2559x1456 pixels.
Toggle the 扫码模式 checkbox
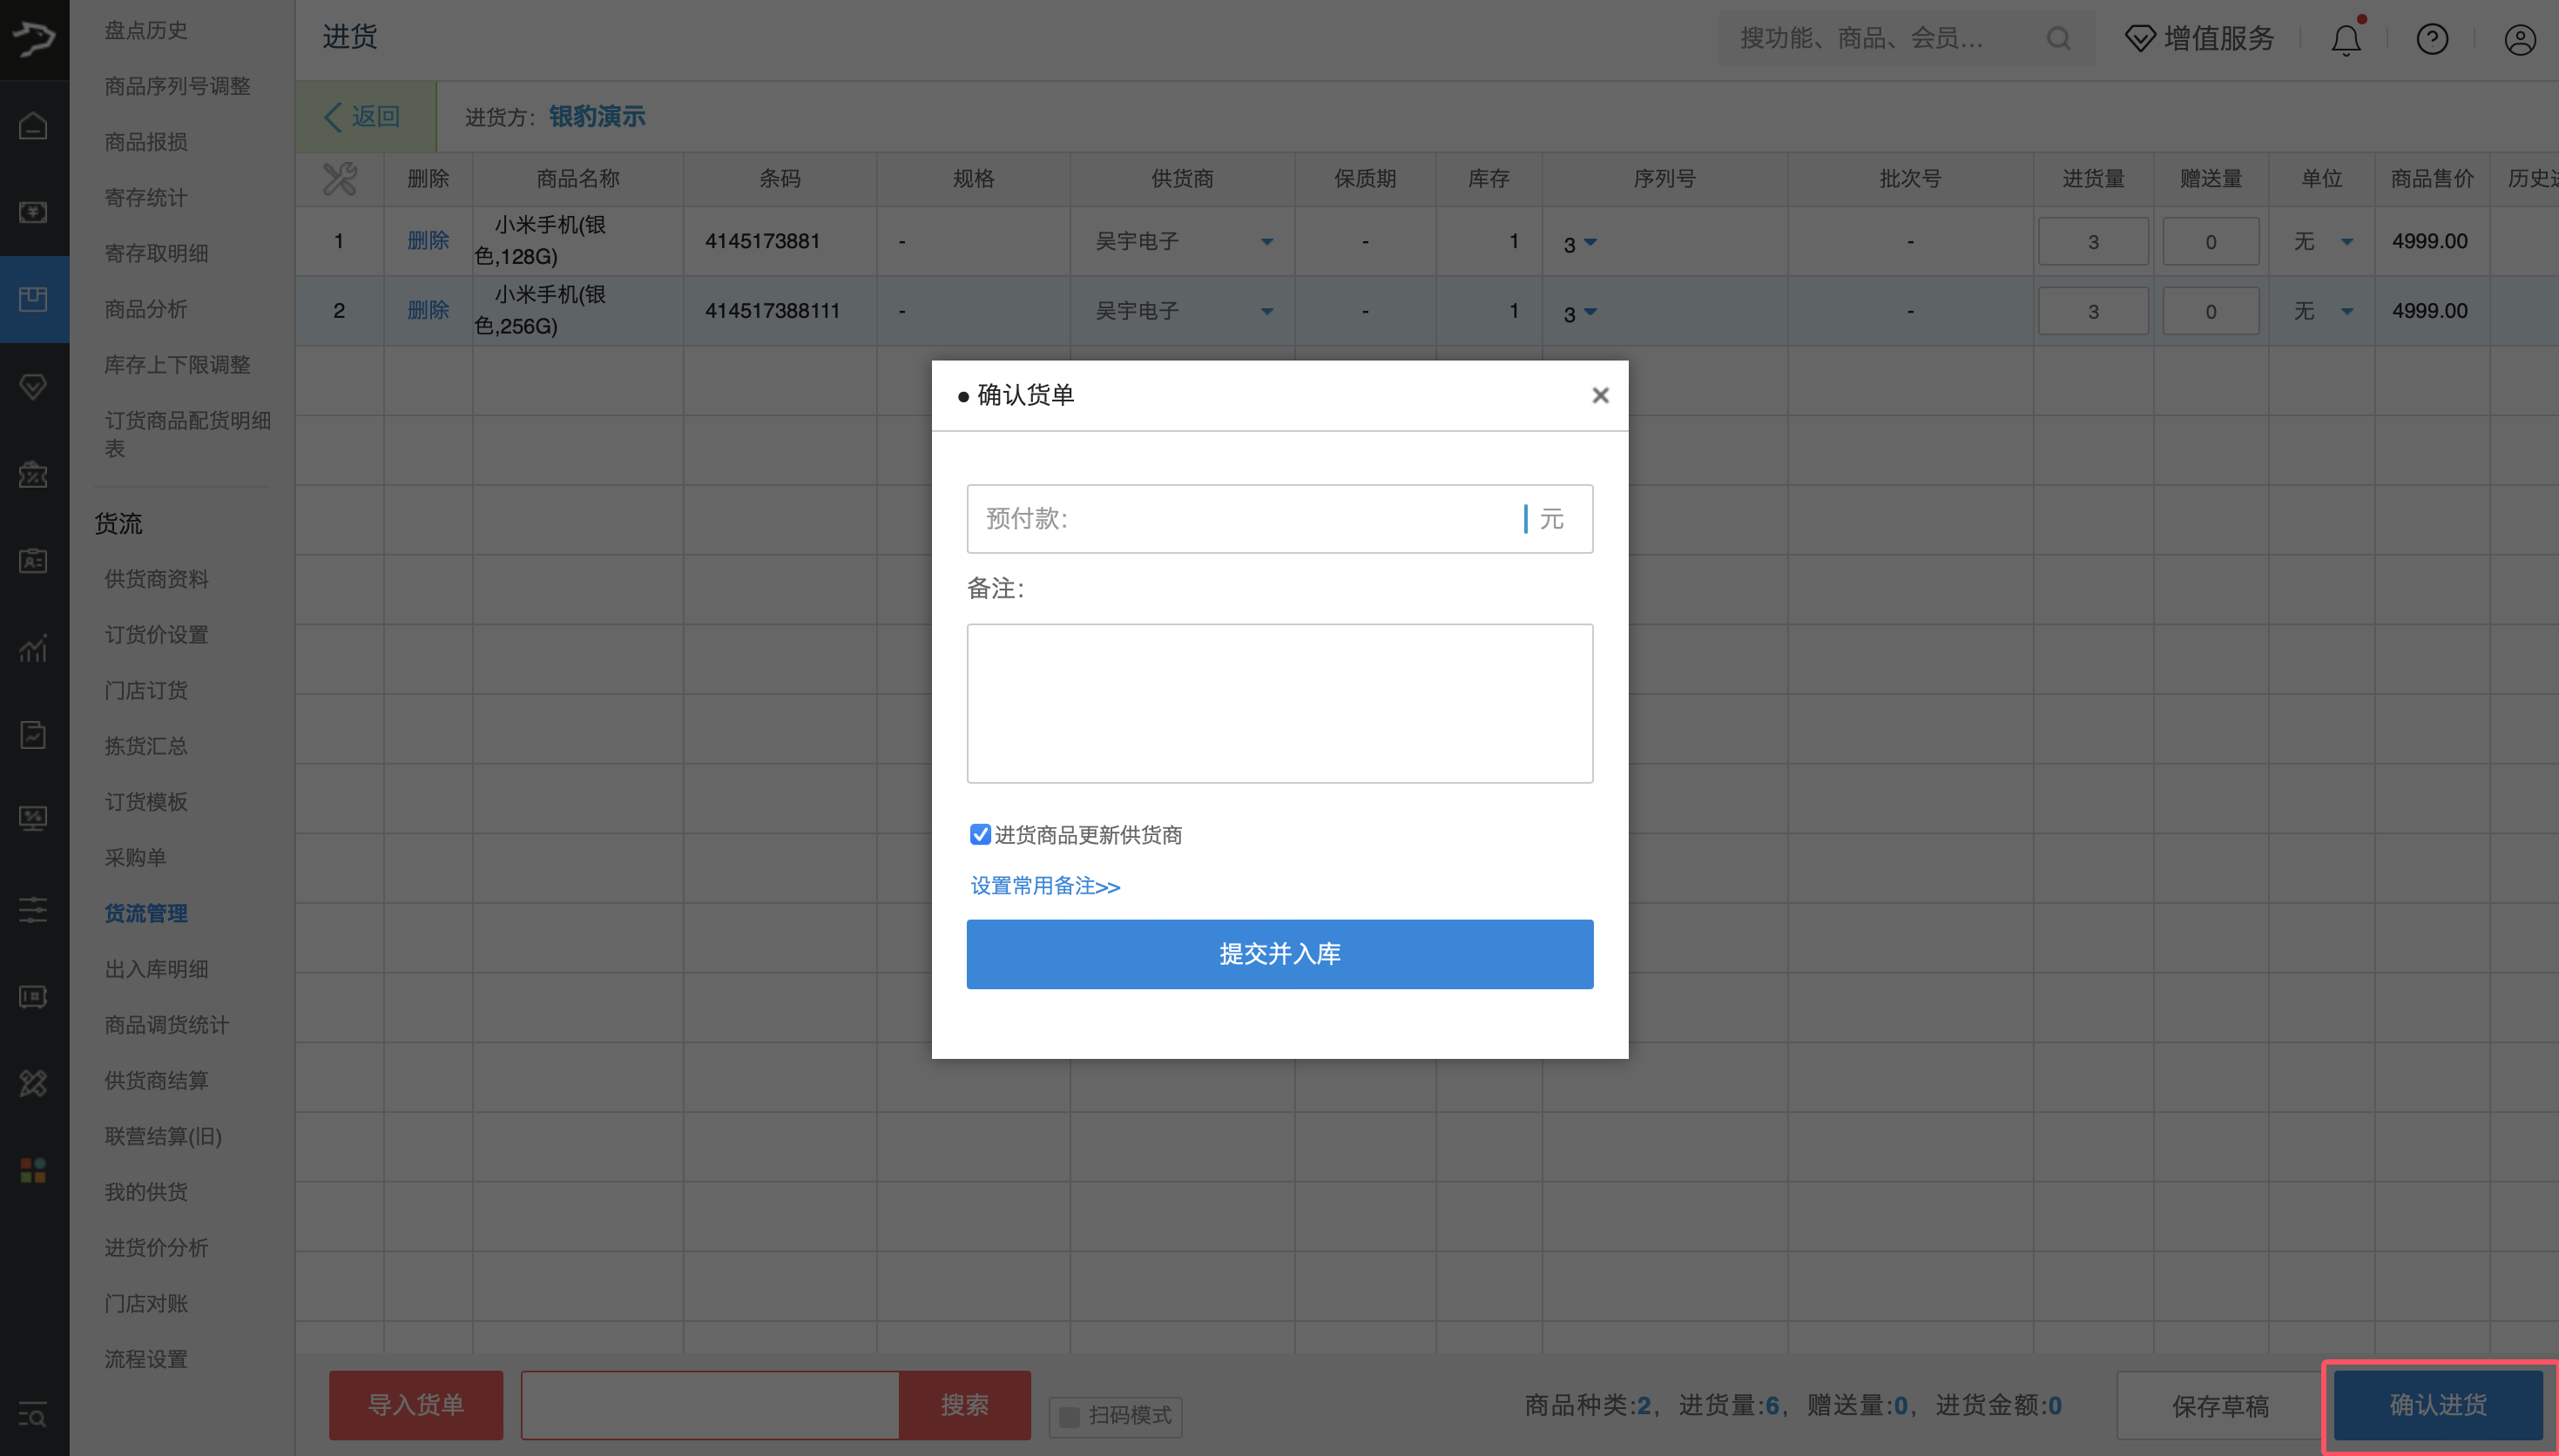coord(1069,1416)
